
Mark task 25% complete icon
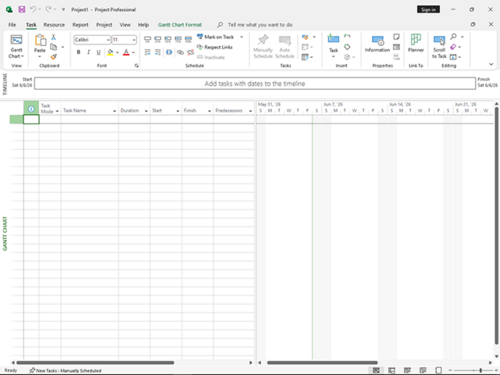158,40
